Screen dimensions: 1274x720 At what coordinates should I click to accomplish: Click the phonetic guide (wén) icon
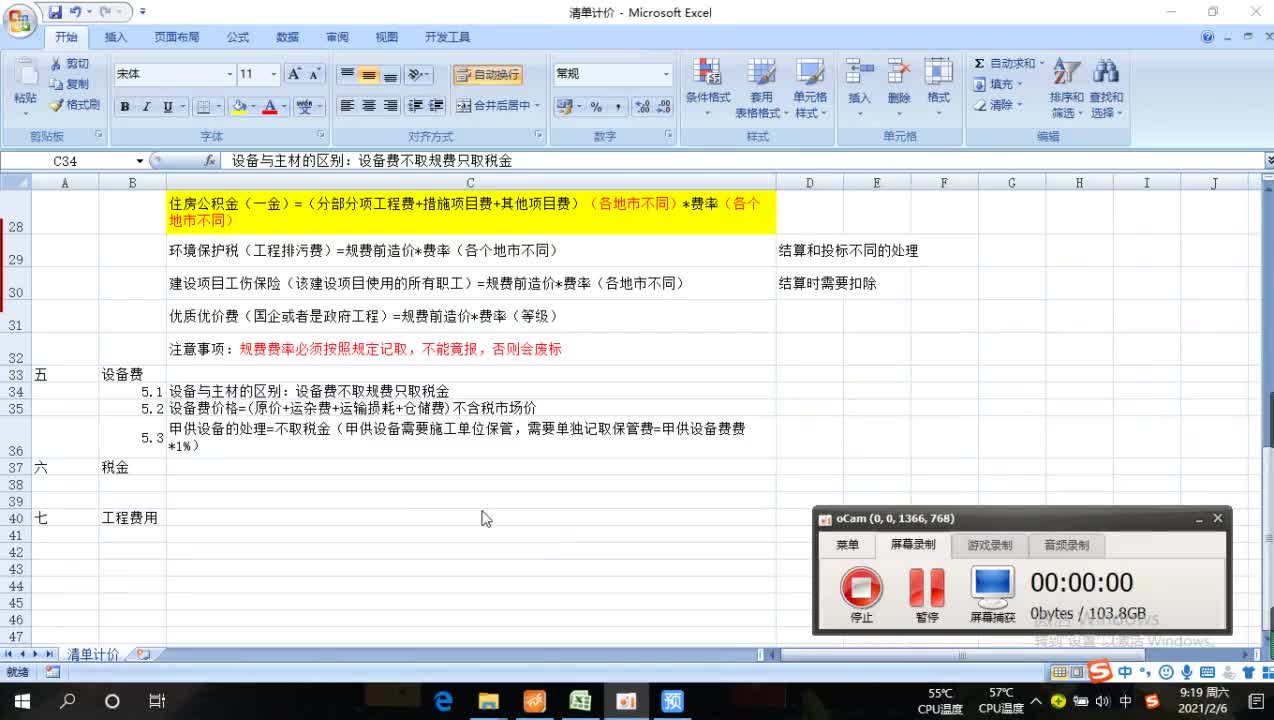coord(305,107)
